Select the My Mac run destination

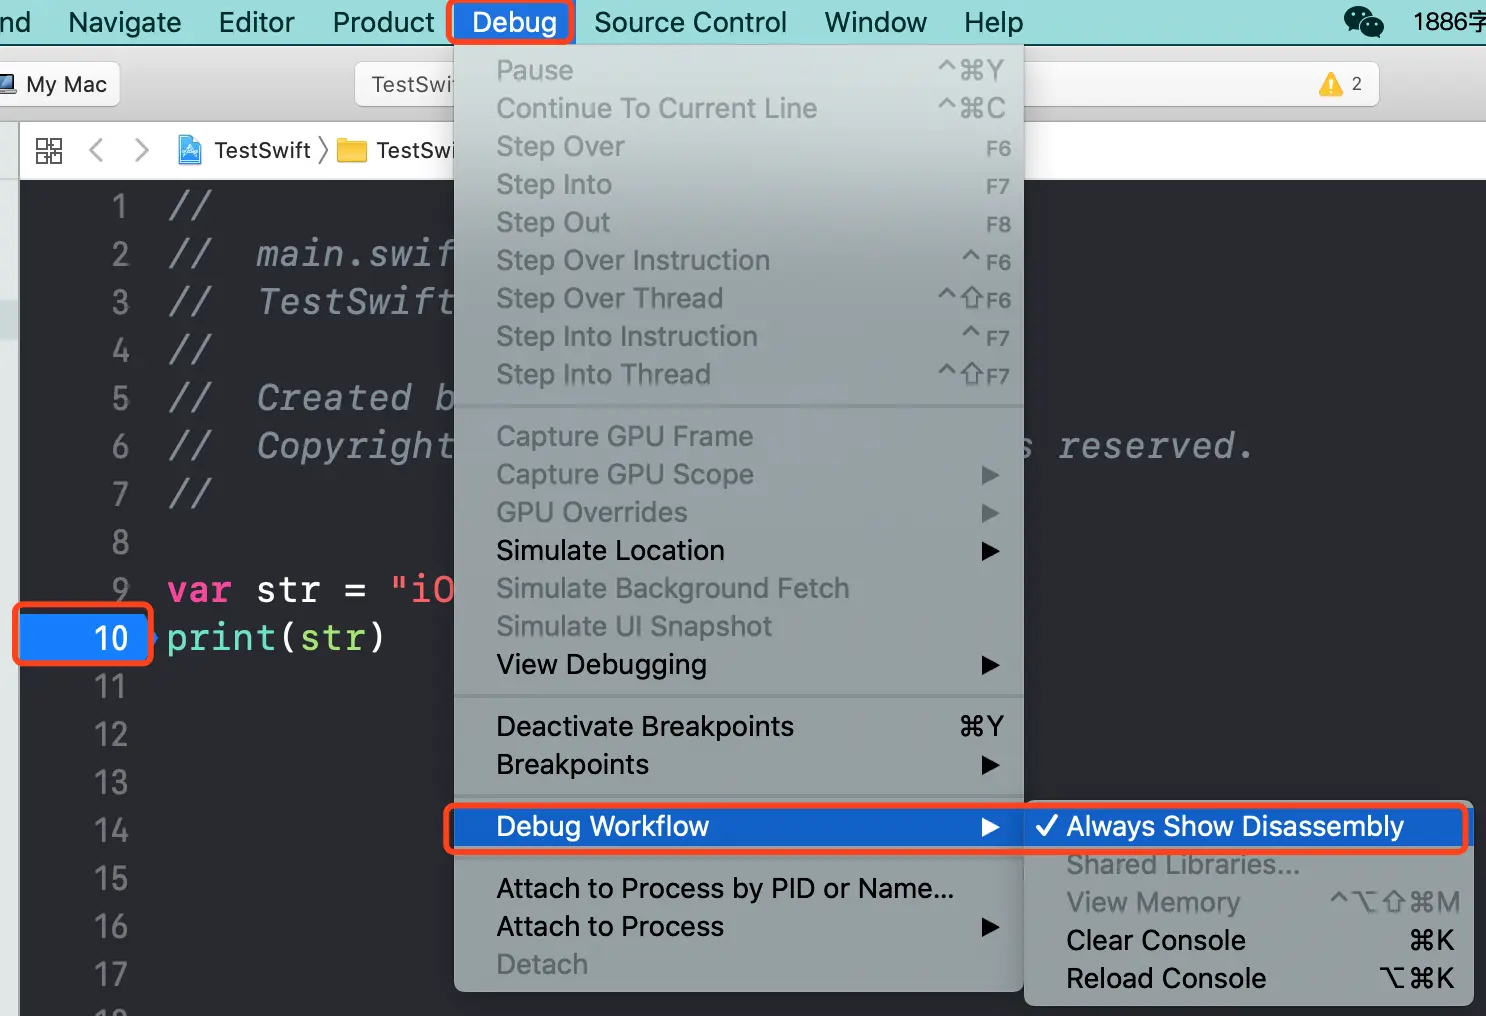point(58,84)
